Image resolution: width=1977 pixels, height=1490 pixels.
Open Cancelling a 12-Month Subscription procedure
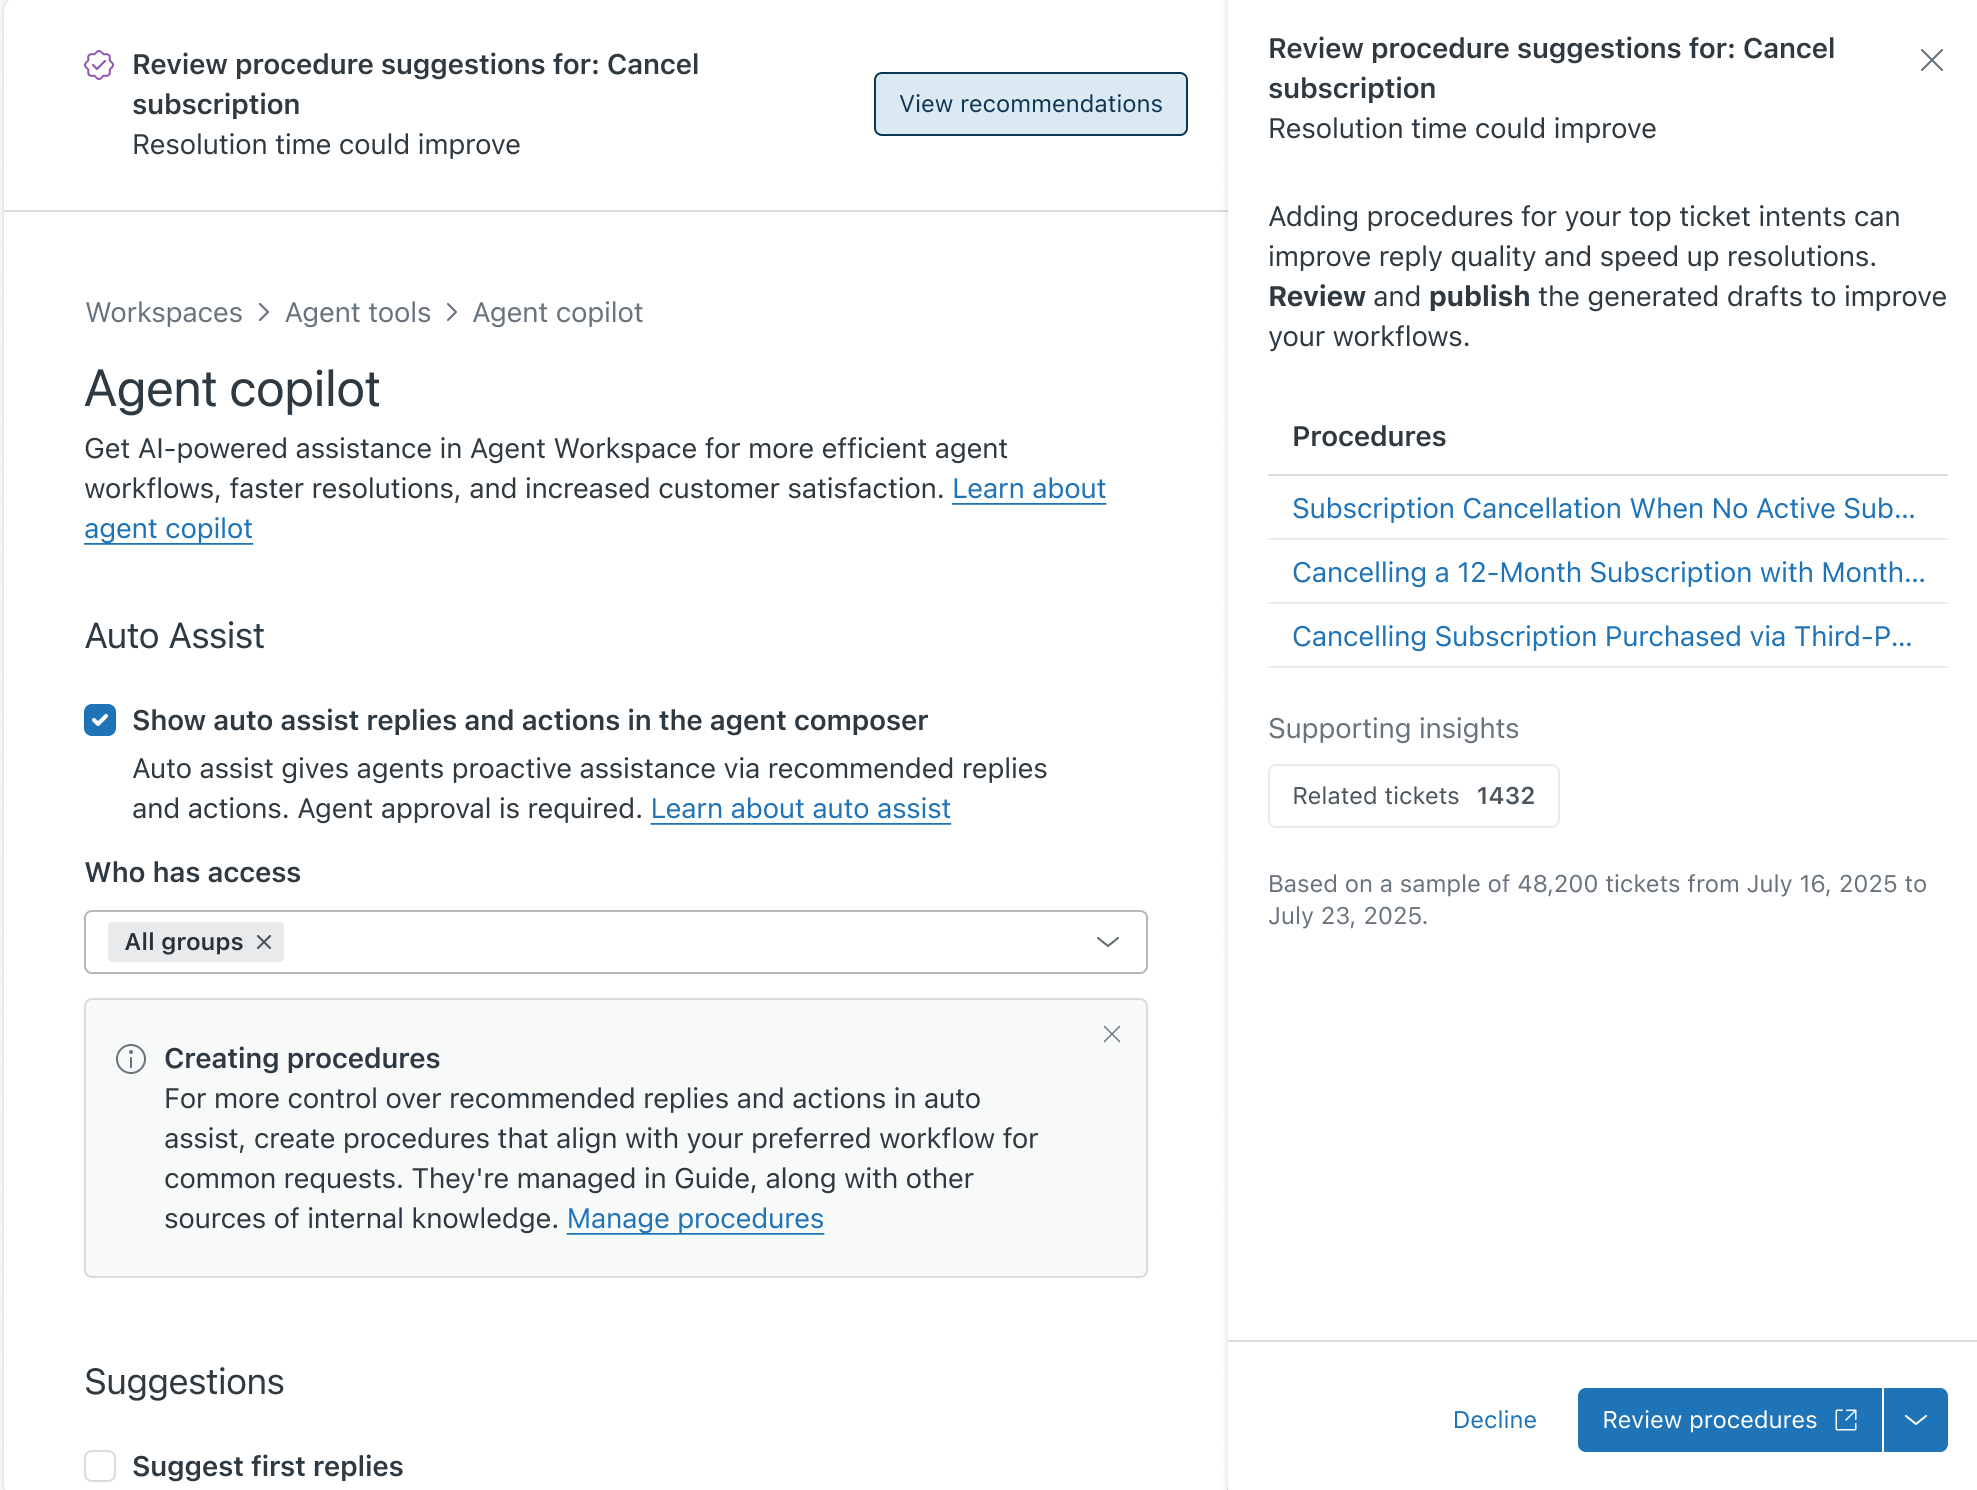coord(1608,572)
